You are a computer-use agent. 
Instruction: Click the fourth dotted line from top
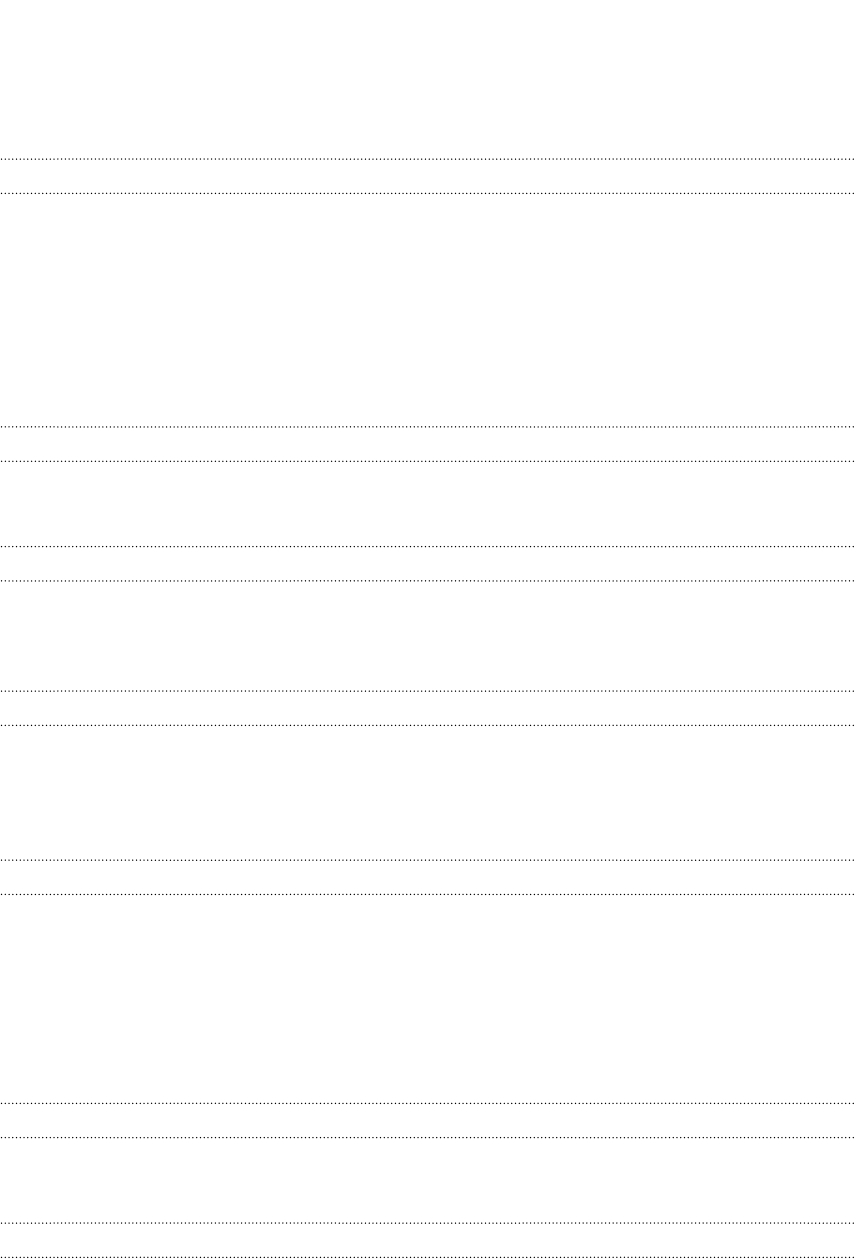(427, 461)
